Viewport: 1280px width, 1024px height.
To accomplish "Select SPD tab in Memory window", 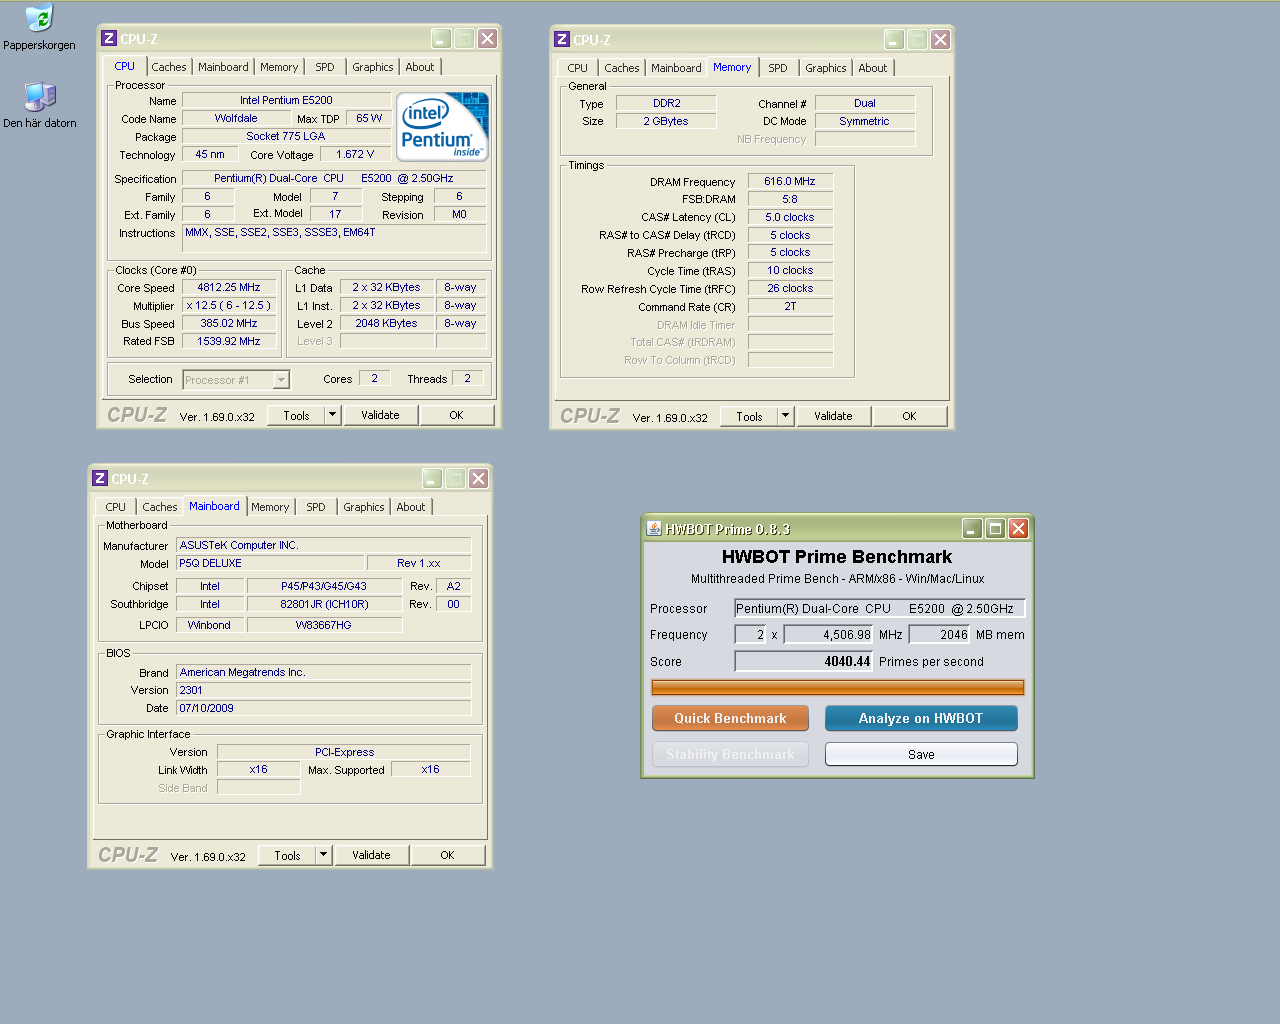I will click(778, 68).
